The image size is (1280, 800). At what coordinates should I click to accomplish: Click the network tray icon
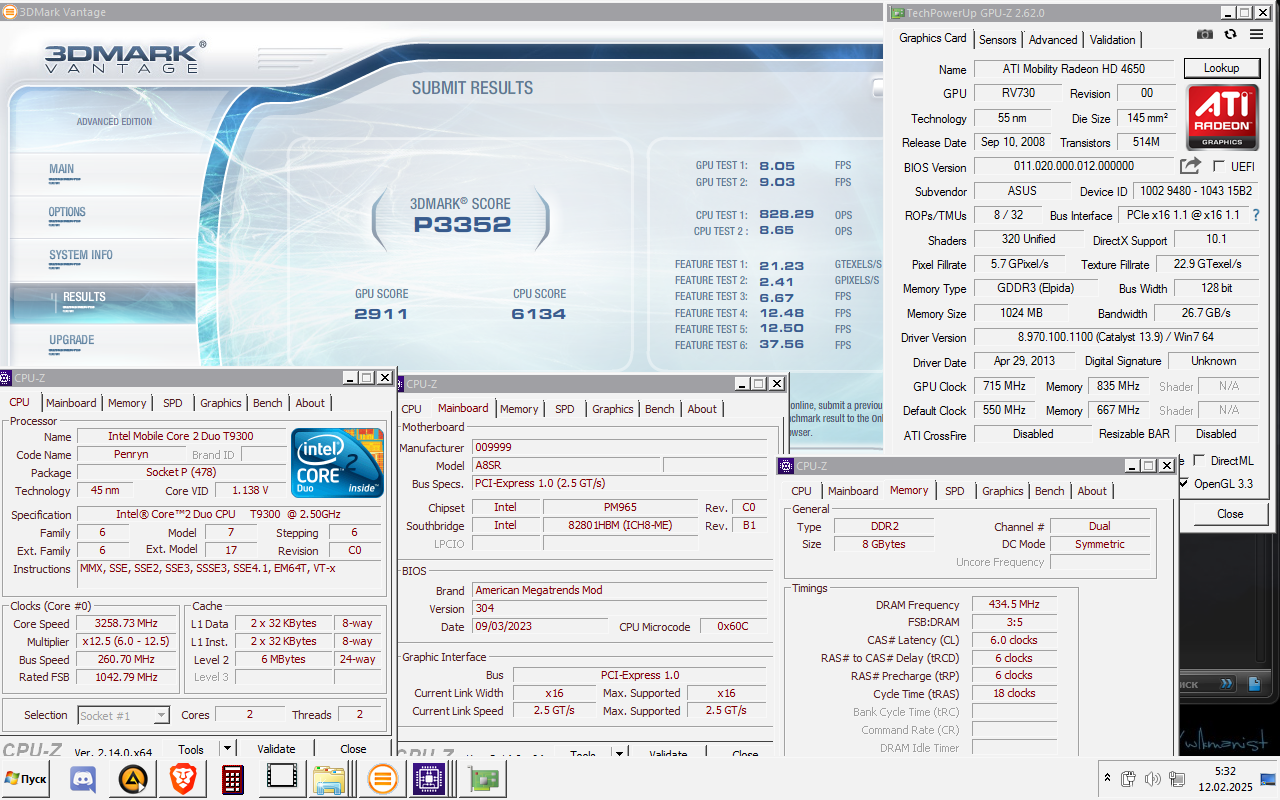point(1178,778)
